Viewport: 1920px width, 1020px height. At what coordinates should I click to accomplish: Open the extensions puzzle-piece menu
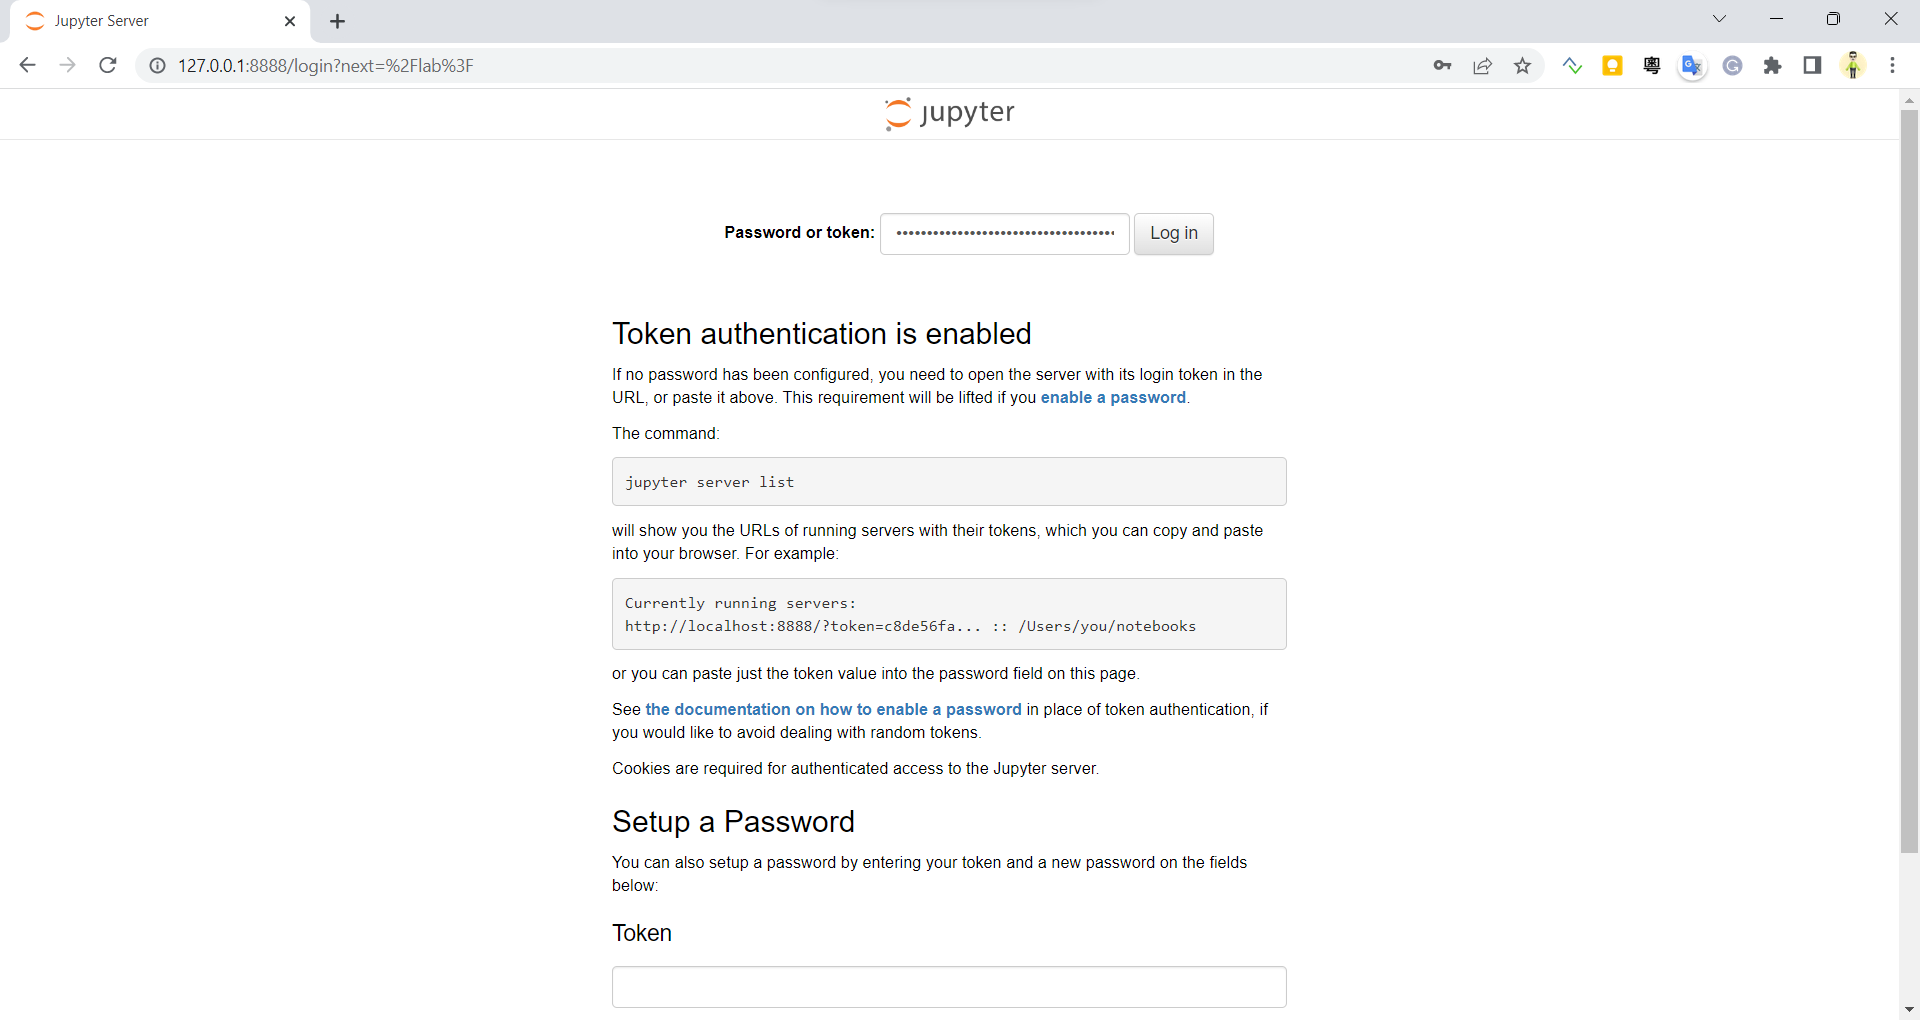[1773, 65]
